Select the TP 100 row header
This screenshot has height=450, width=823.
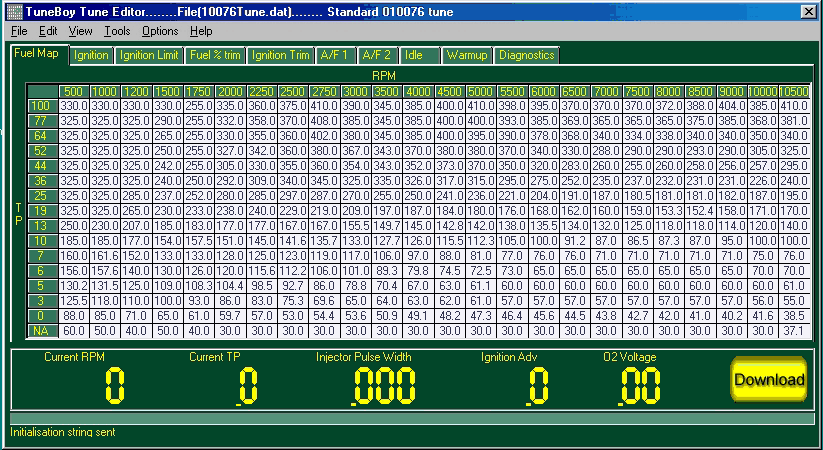[43, 106]
